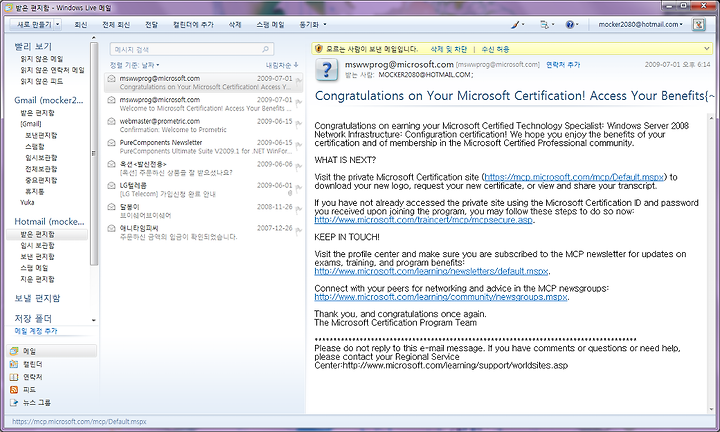Click 스팸 메일 toolbar item

click(270, 24)
